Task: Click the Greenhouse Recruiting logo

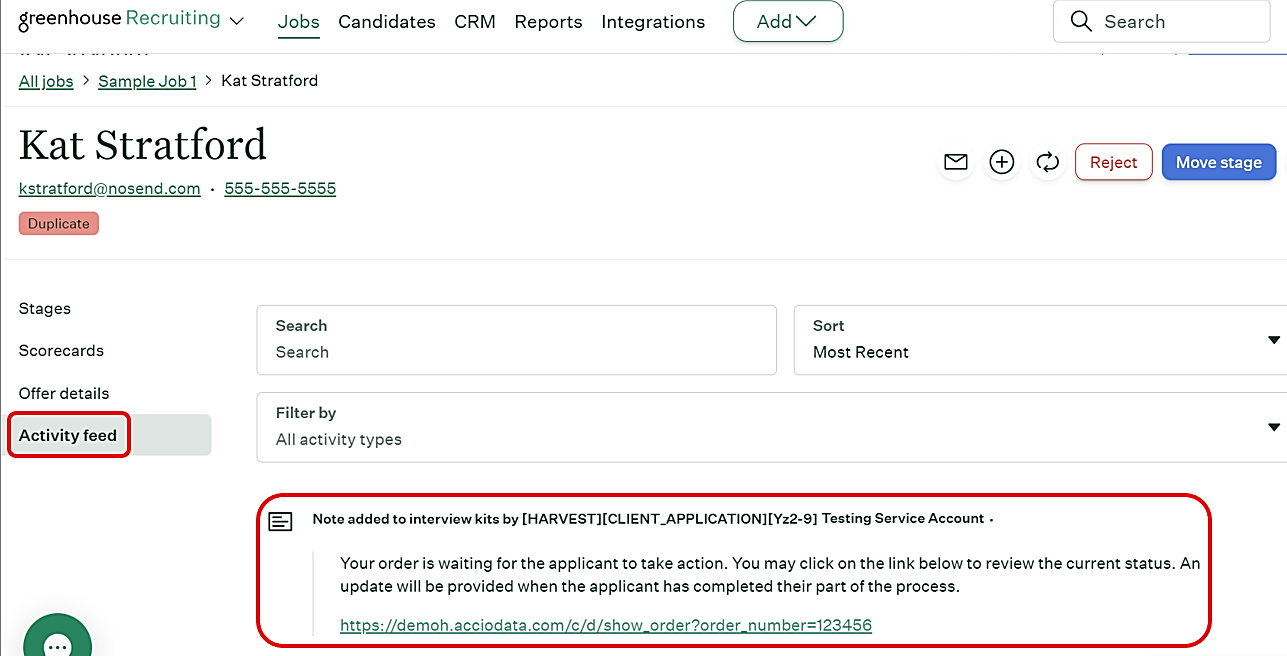Action: pyautogui.click(x=120, y=19)
